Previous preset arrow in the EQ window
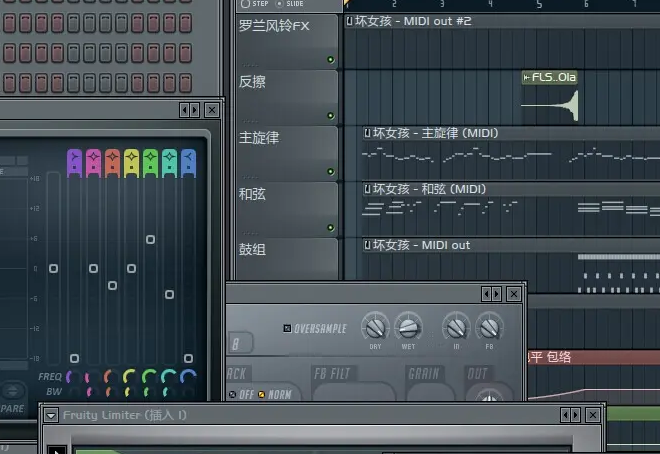This screenshot has height=454, width=660. point(184,110)
